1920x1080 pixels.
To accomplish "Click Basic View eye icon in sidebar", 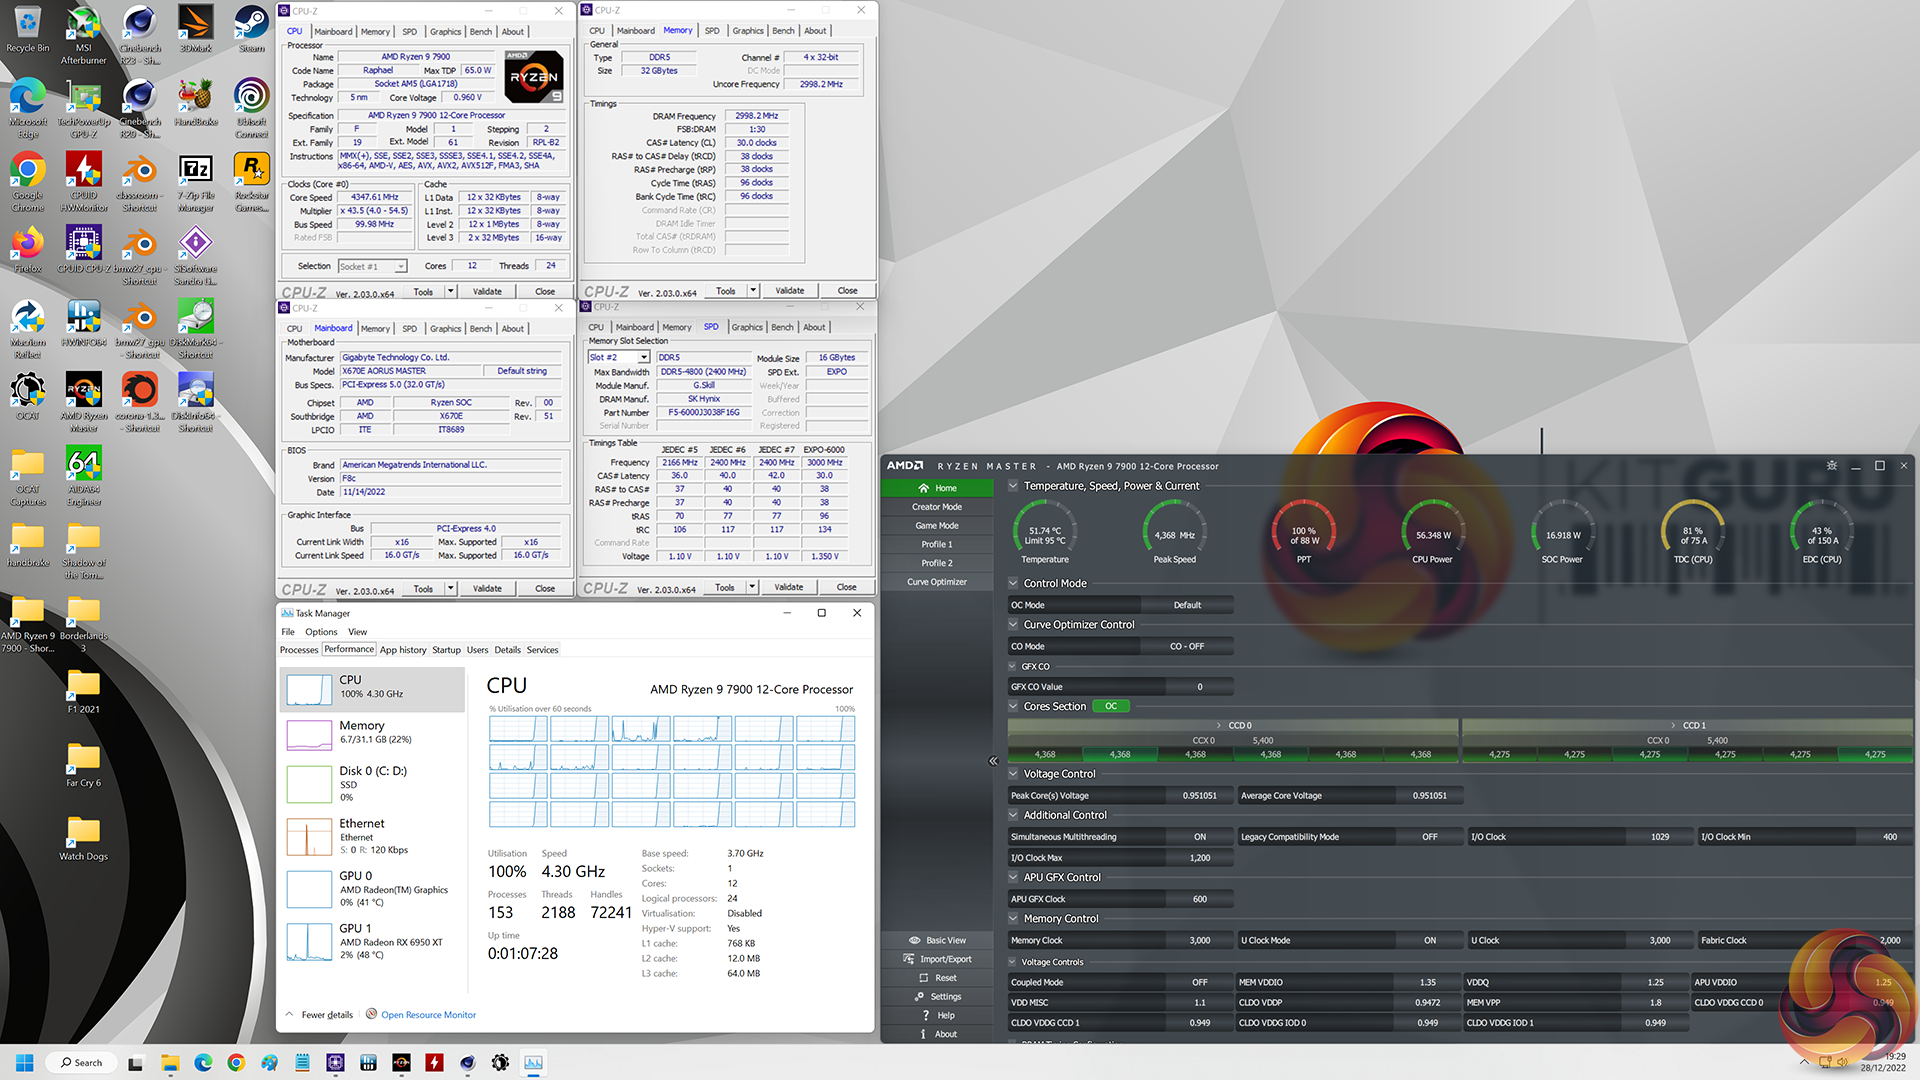I will tap(914, 940).
